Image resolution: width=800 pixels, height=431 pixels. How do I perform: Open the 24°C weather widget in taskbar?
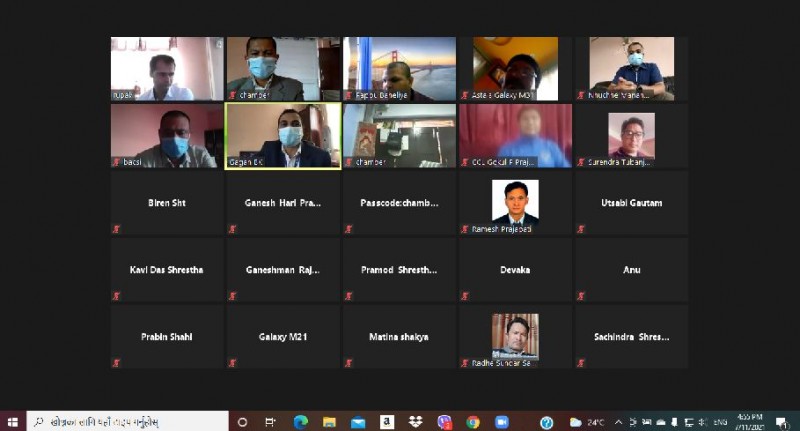(587, 422)
